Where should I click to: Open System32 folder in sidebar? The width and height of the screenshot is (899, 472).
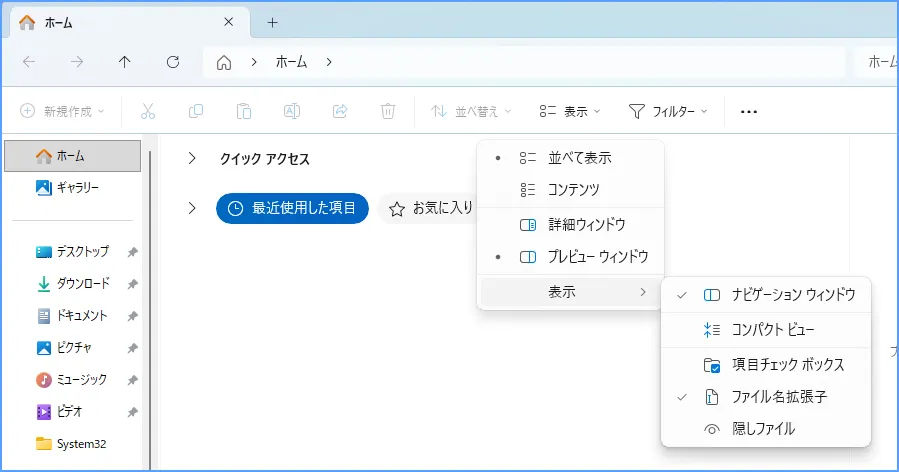72,444
